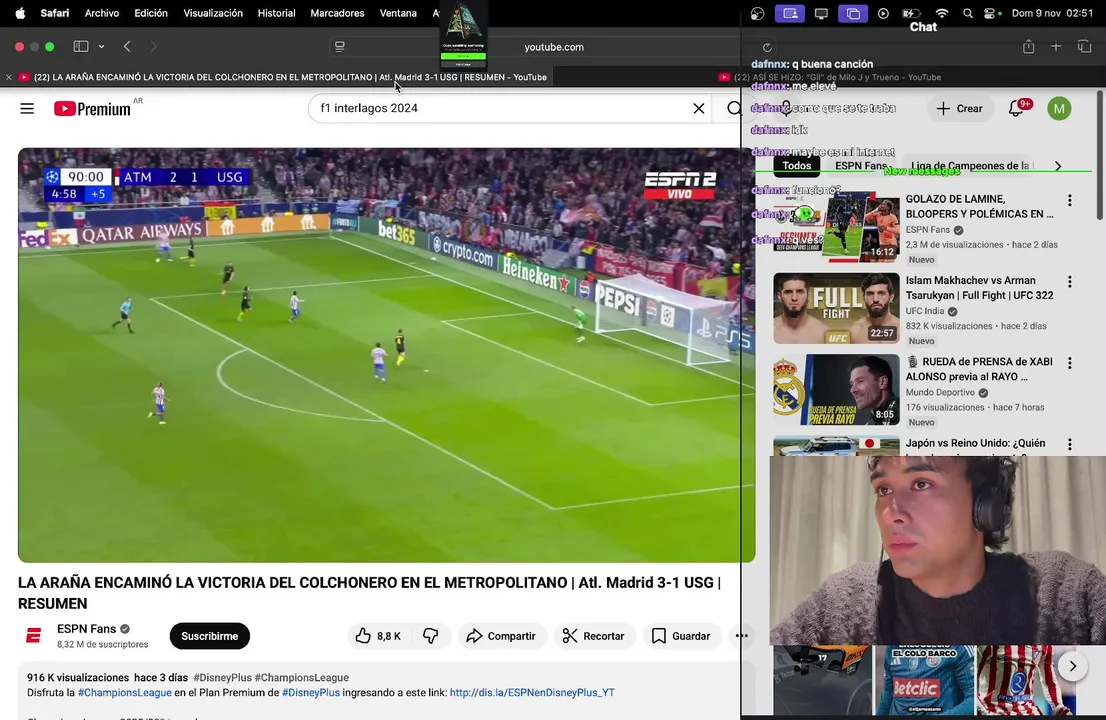This screenshot has width=1106, height=720.
Task: Advance the shelf with its arrow
Action: tap(1073, 666)
